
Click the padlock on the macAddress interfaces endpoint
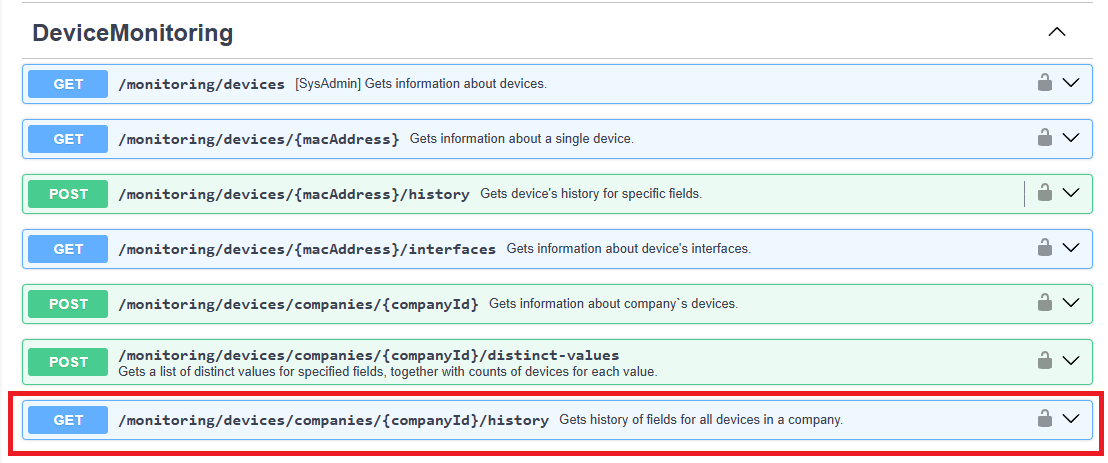pos(1044,248)
